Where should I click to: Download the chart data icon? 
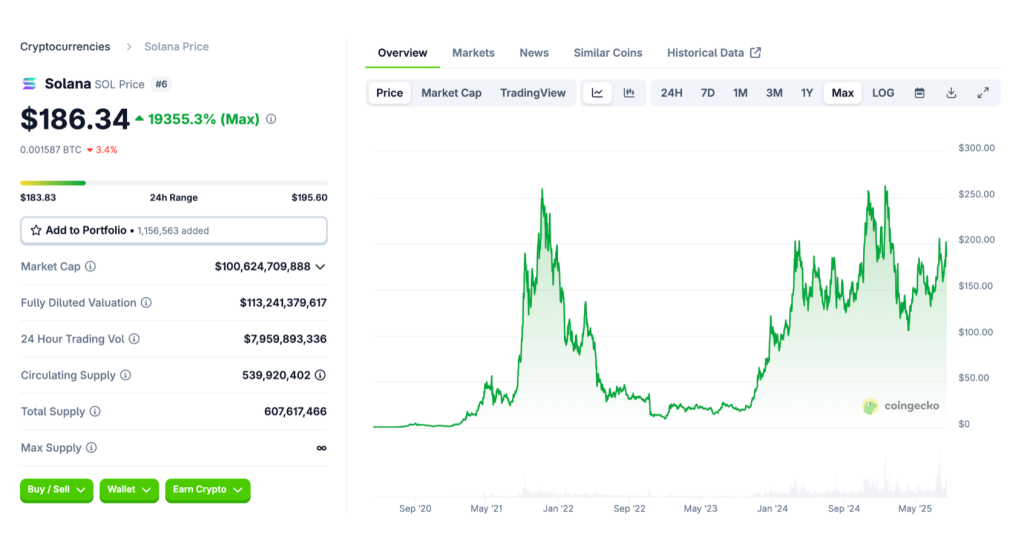(x=951, y=93)
